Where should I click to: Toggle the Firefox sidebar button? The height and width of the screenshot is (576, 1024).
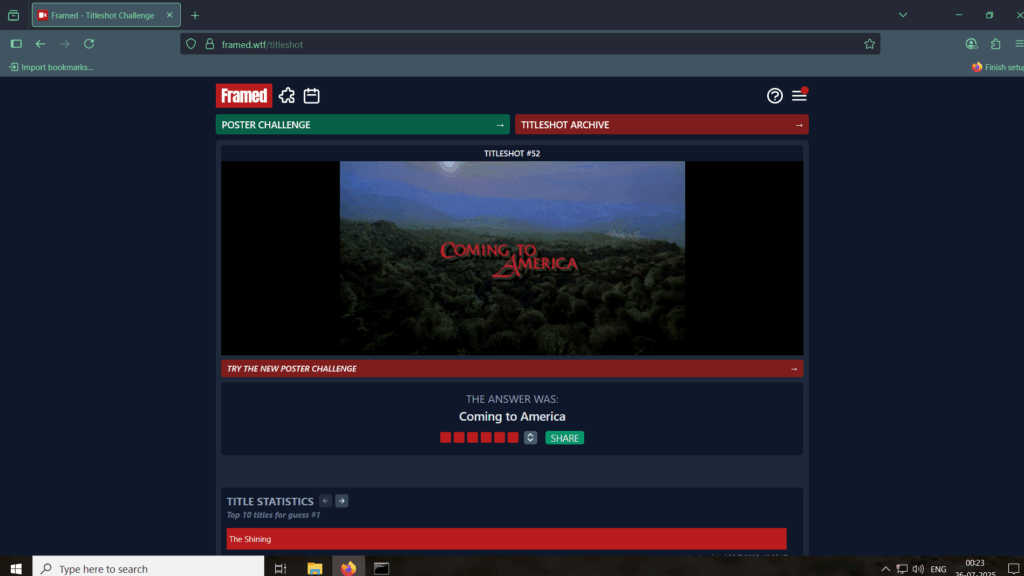click(x=16, y=44)
